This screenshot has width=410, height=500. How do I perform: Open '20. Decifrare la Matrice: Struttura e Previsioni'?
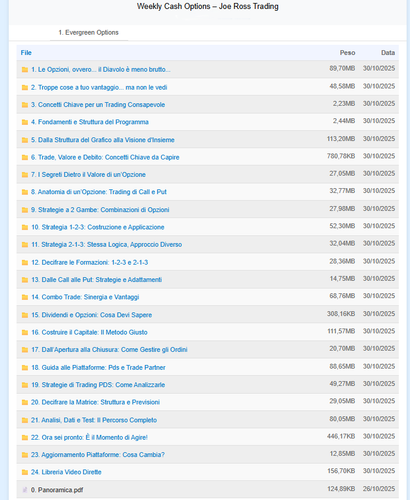pyautogui.click(x=95, y=402)
